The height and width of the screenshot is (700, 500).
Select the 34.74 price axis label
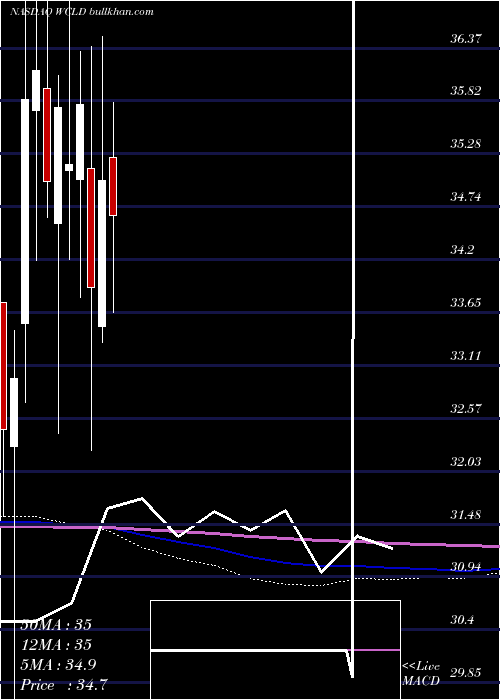[x=466, y=196]
